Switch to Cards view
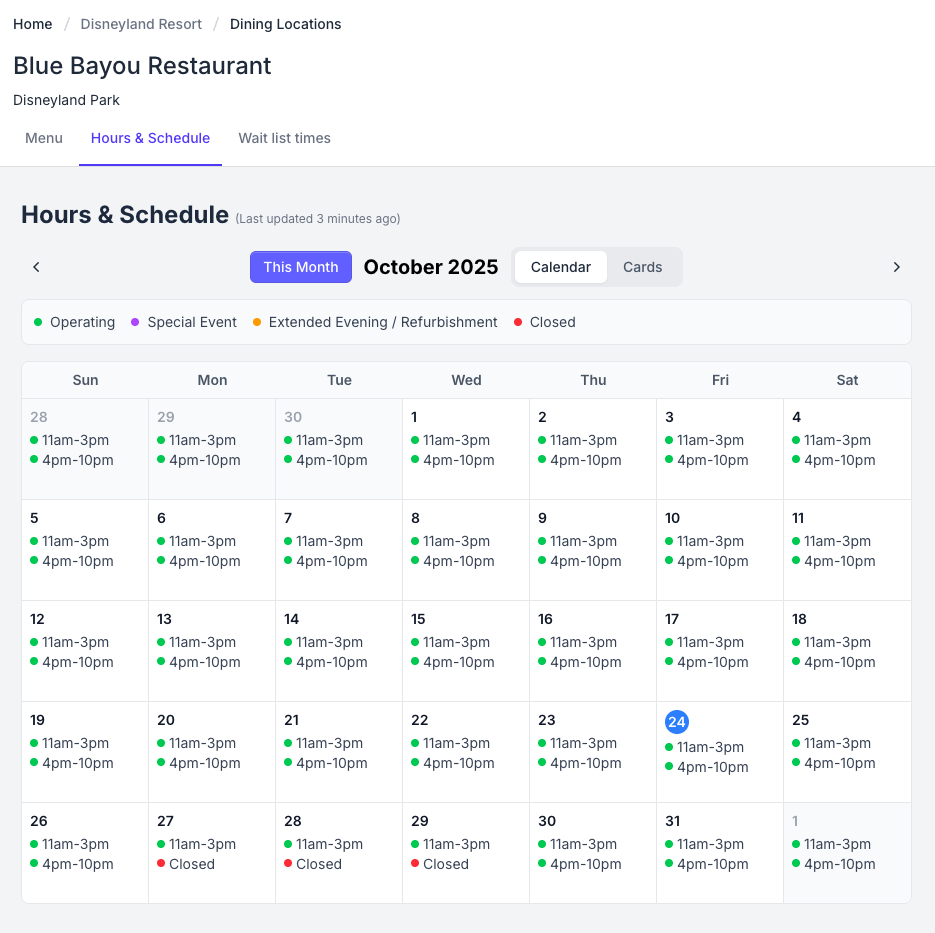Viewport: 935px width, 933px height. 642,267
